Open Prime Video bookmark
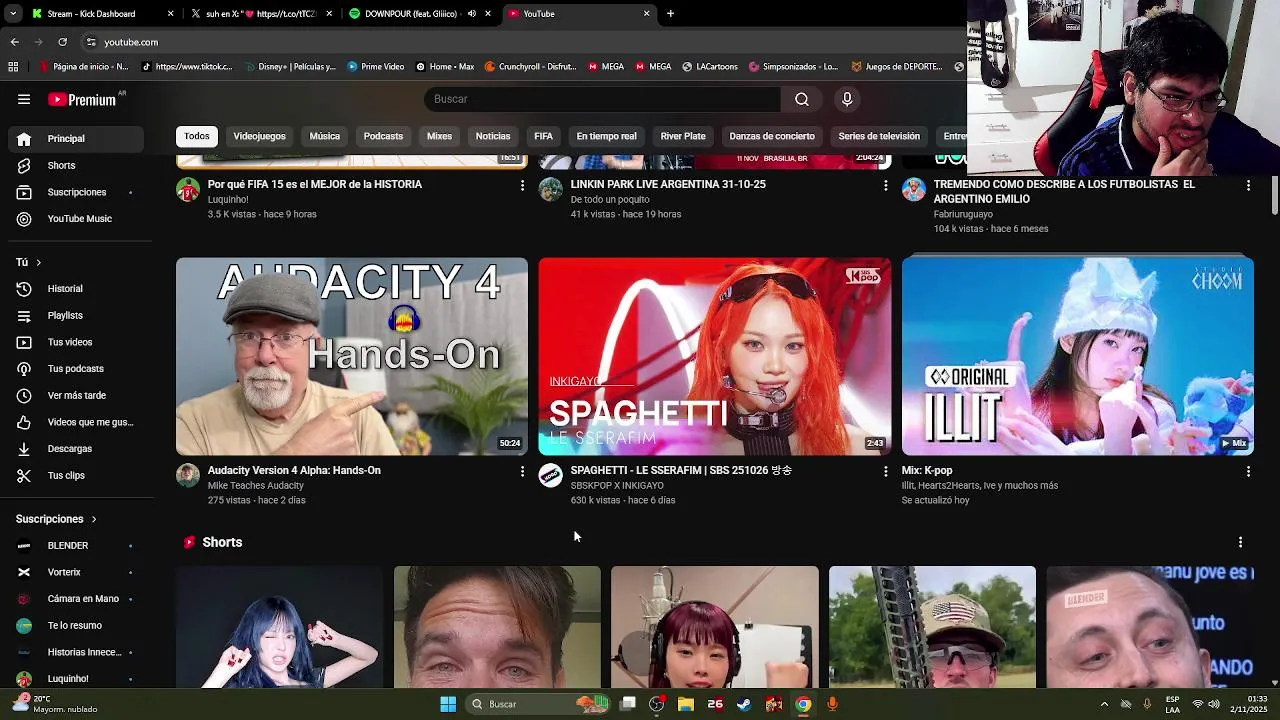This screenshot has height=720, width=1280. pos(375,67)
